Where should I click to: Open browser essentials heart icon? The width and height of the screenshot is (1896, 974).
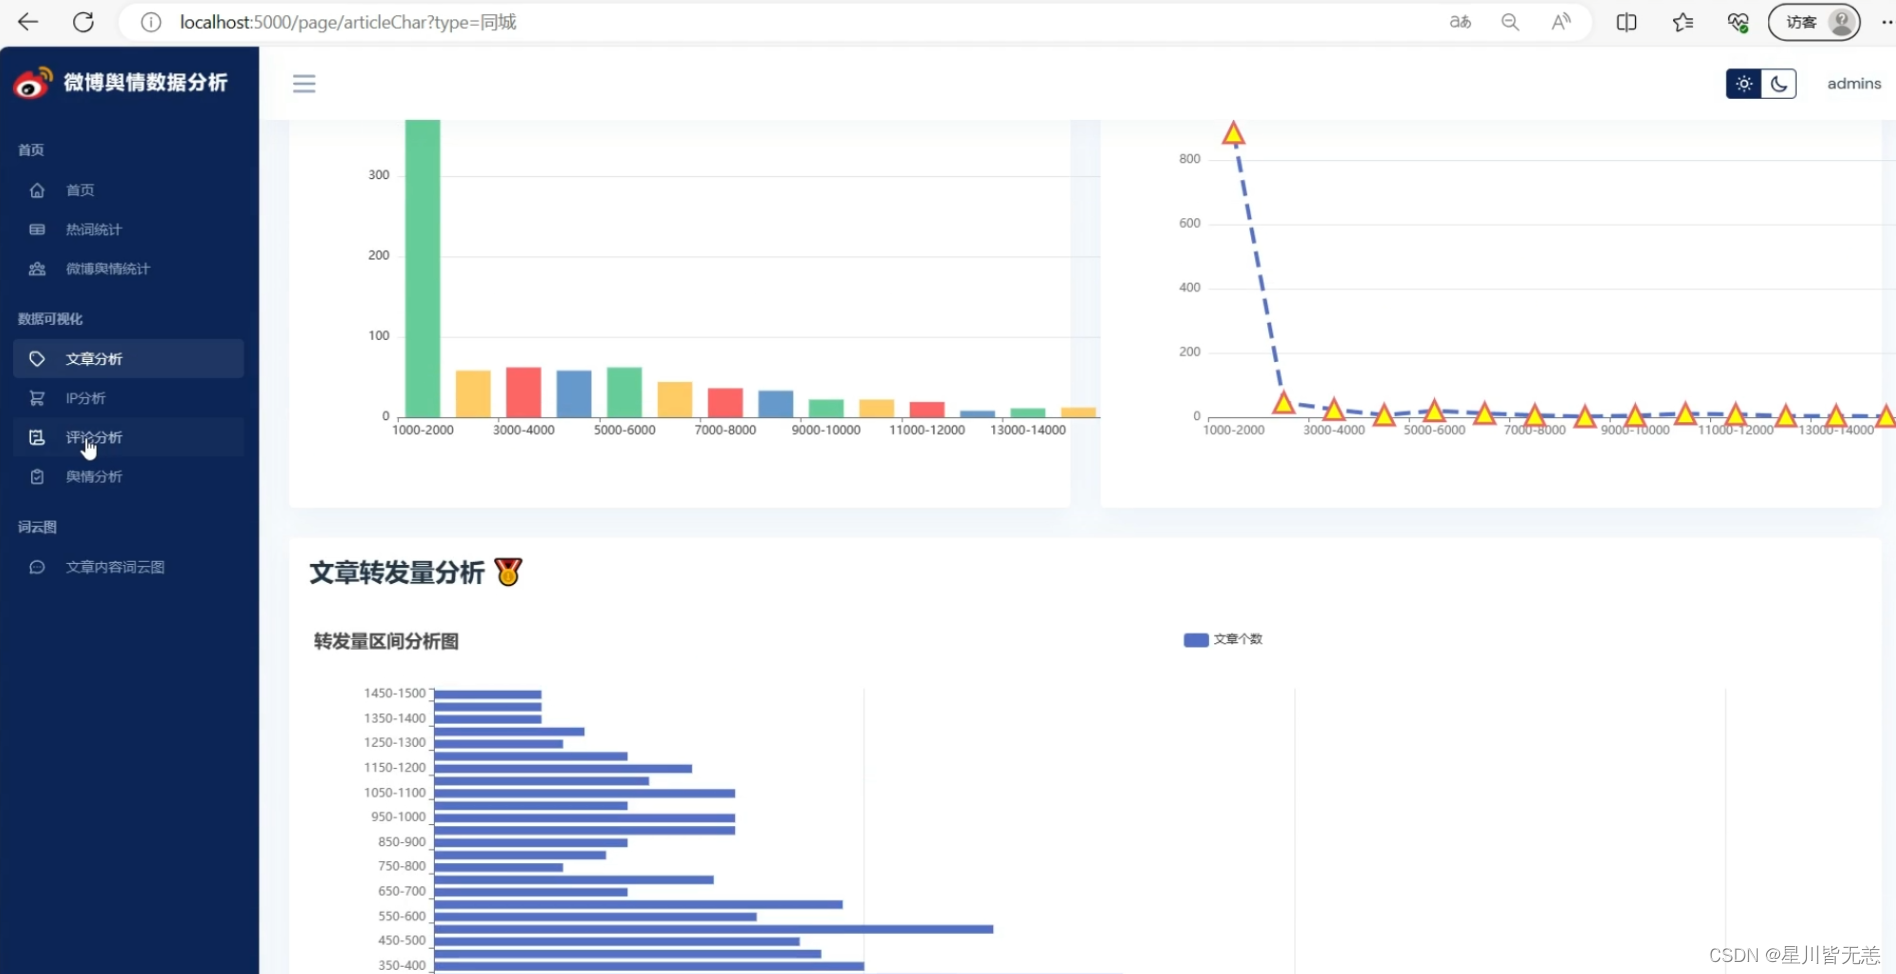(x=1738, y=22)
